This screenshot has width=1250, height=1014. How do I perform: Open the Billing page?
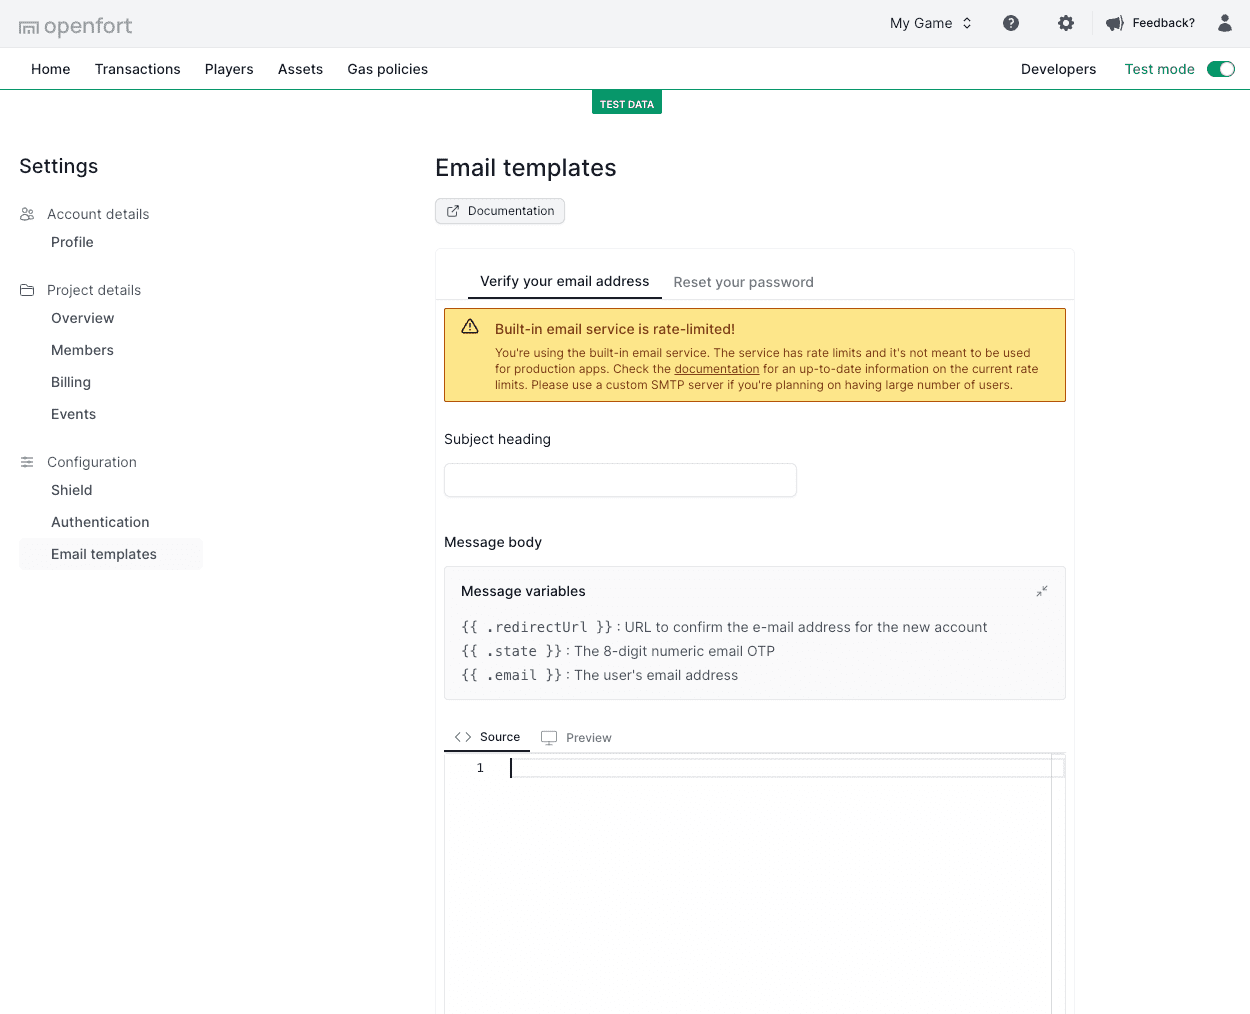click(71, 382)
